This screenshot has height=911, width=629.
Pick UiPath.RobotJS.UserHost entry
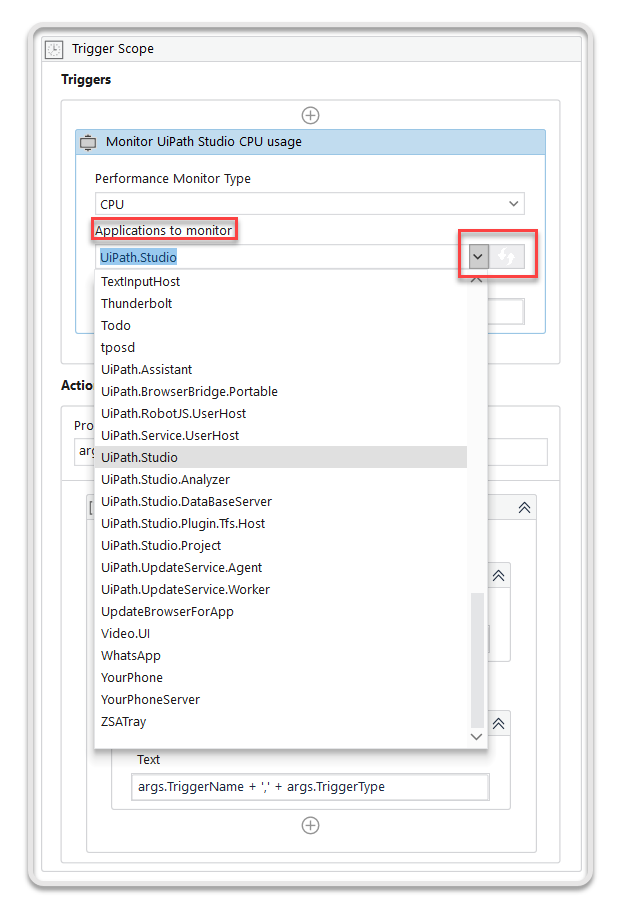coord(281,414)
